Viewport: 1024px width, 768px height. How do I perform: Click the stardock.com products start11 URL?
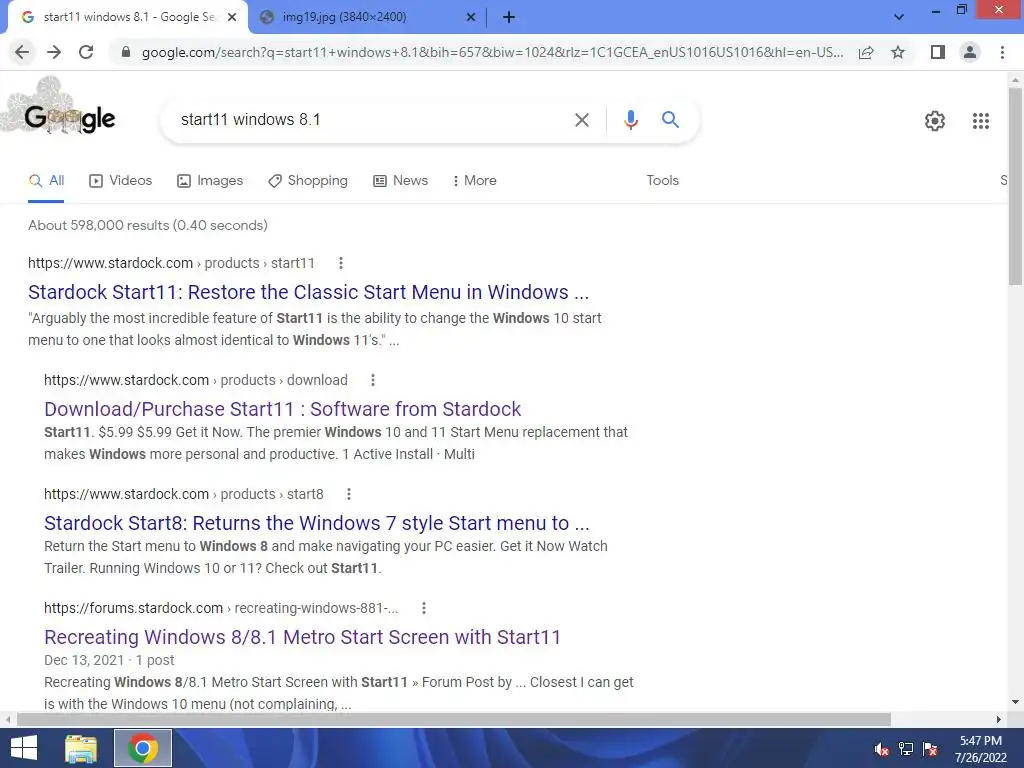pos(171,263)
